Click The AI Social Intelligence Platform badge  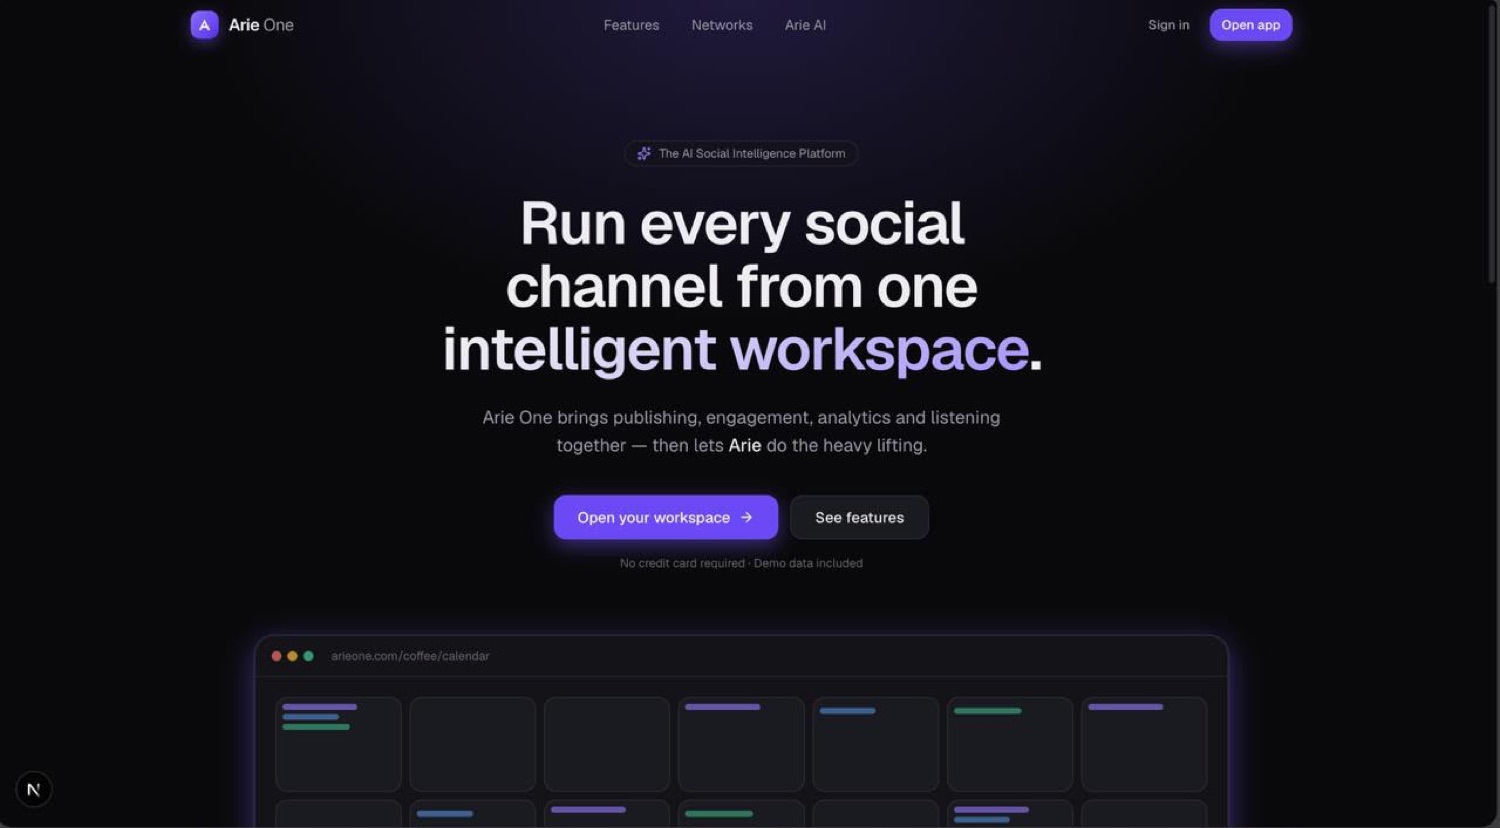coord(741,153)
